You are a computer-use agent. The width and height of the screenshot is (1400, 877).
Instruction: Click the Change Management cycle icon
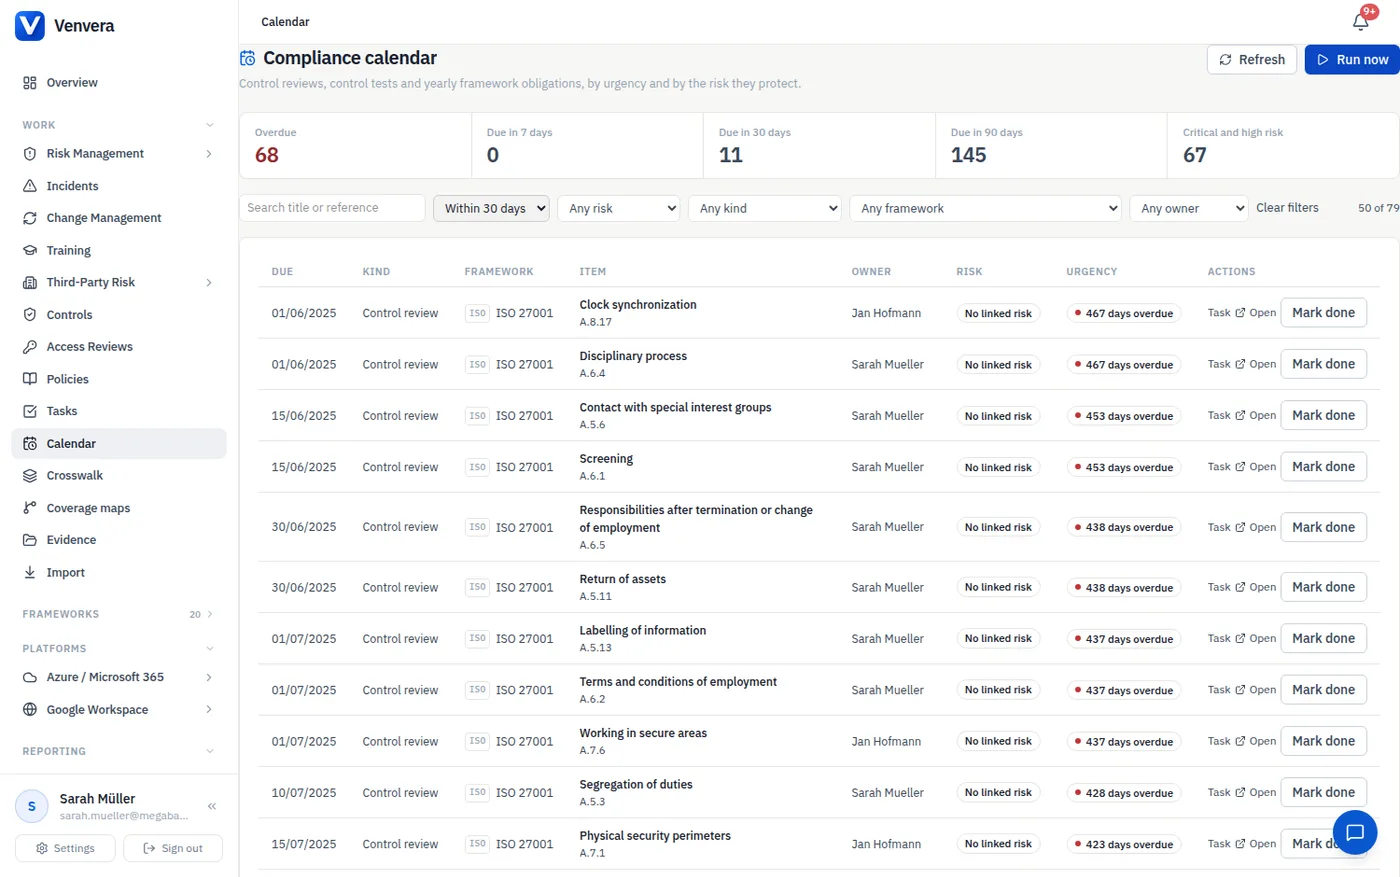coord(30,218)
